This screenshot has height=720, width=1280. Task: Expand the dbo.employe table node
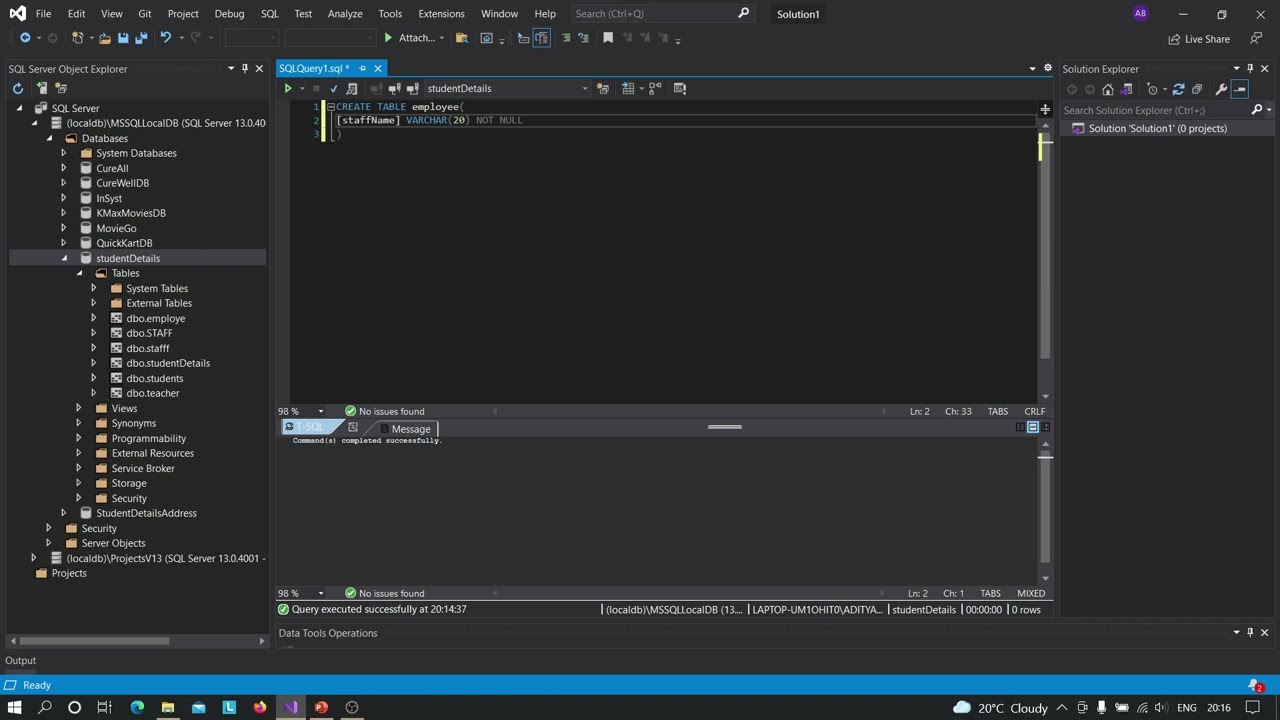[94, 318]
